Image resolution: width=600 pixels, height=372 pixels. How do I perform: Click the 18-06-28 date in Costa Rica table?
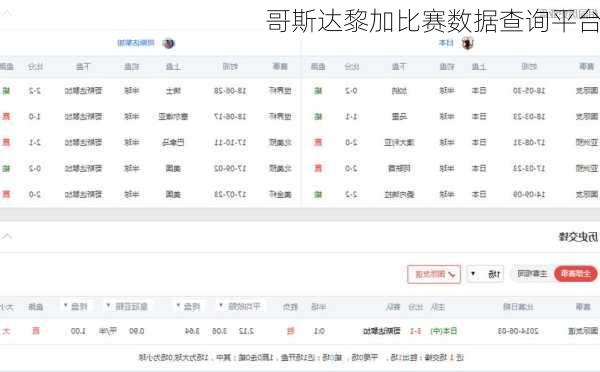230,91
